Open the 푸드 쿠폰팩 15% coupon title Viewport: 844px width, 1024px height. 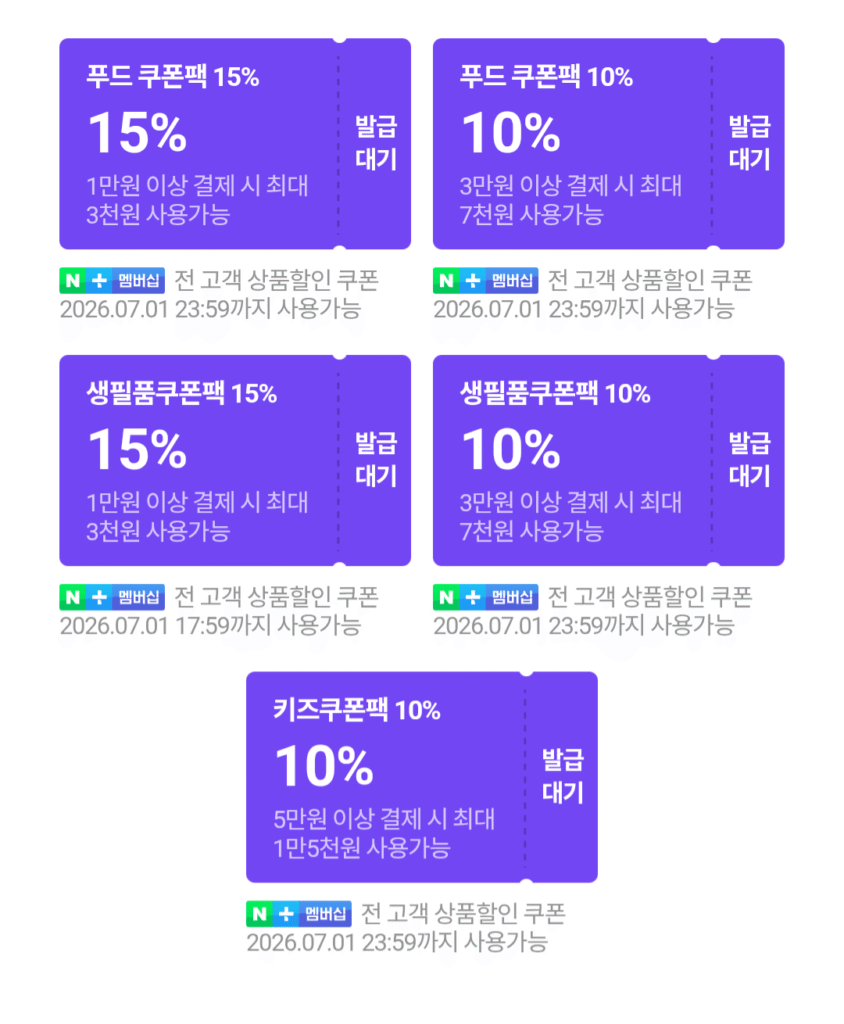click(x=173, y=76)
